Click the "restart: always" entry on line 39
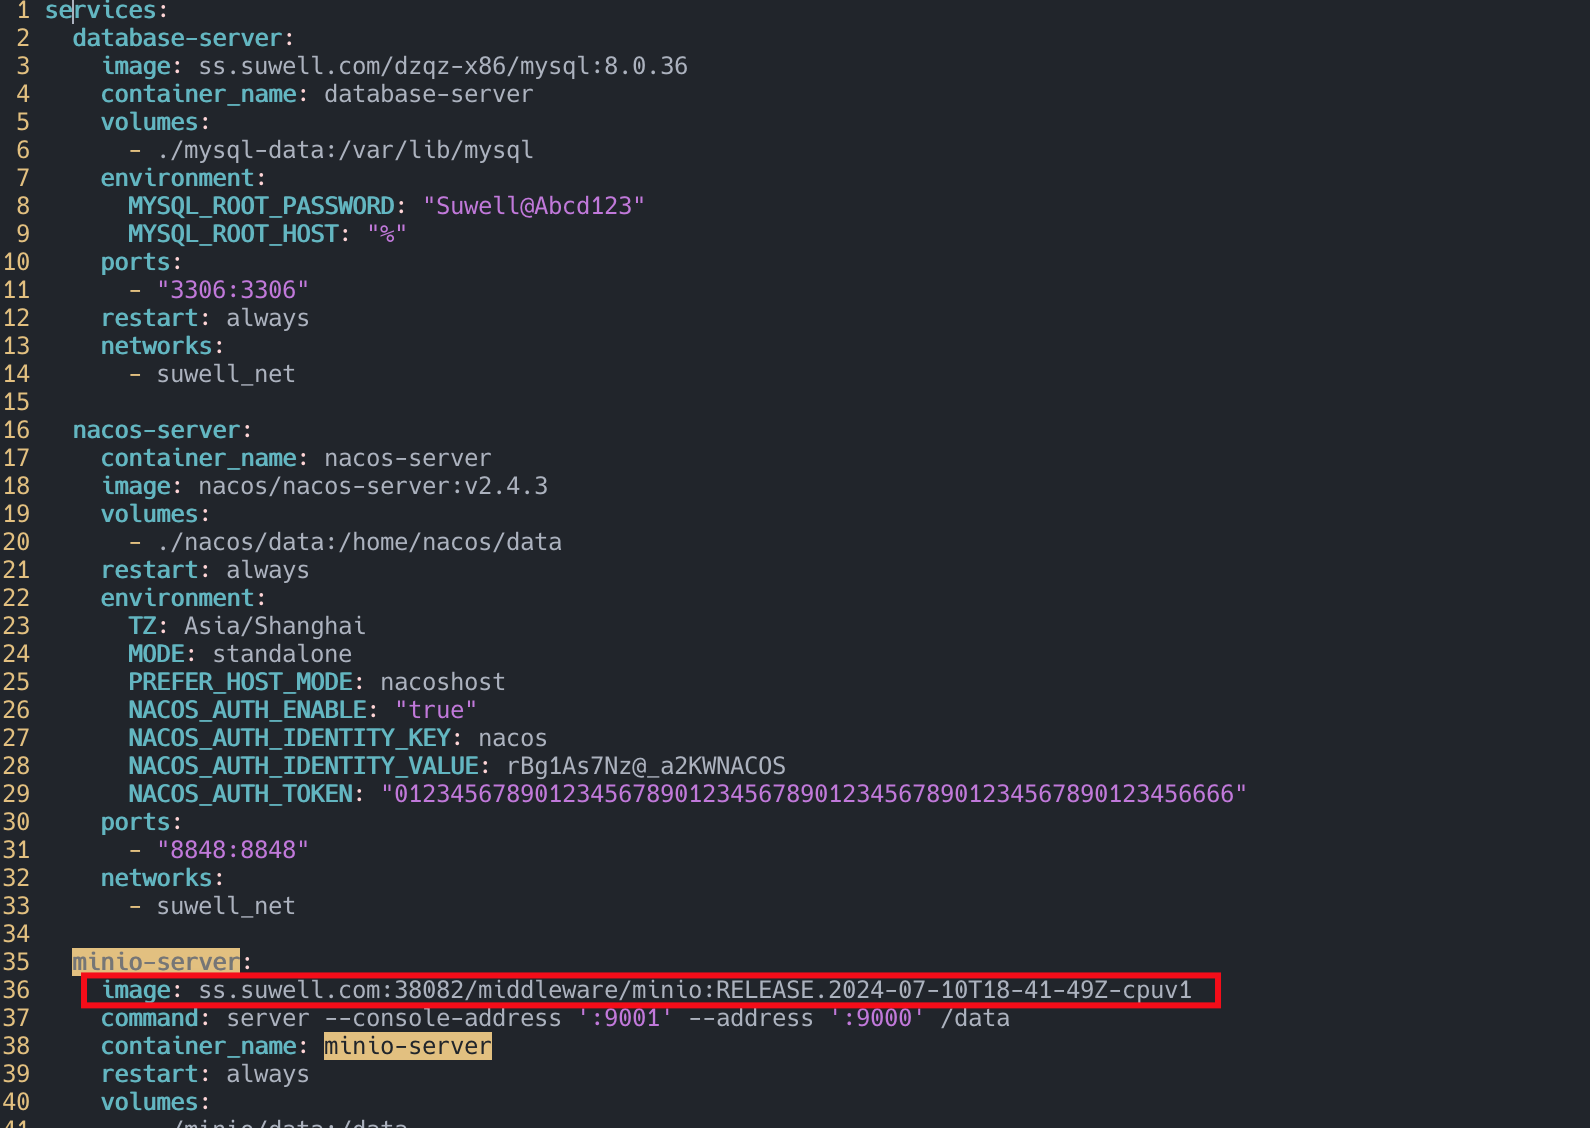Screen dimensions: 1590x1128 pos(205,1074)
